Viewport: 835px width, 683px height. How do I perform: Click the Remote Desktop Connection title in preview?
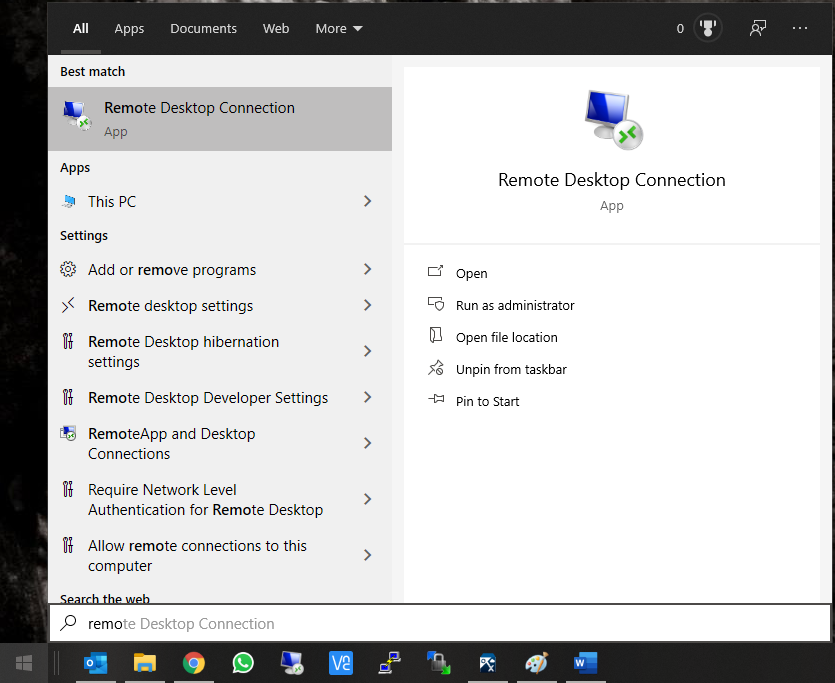(611, 180)
